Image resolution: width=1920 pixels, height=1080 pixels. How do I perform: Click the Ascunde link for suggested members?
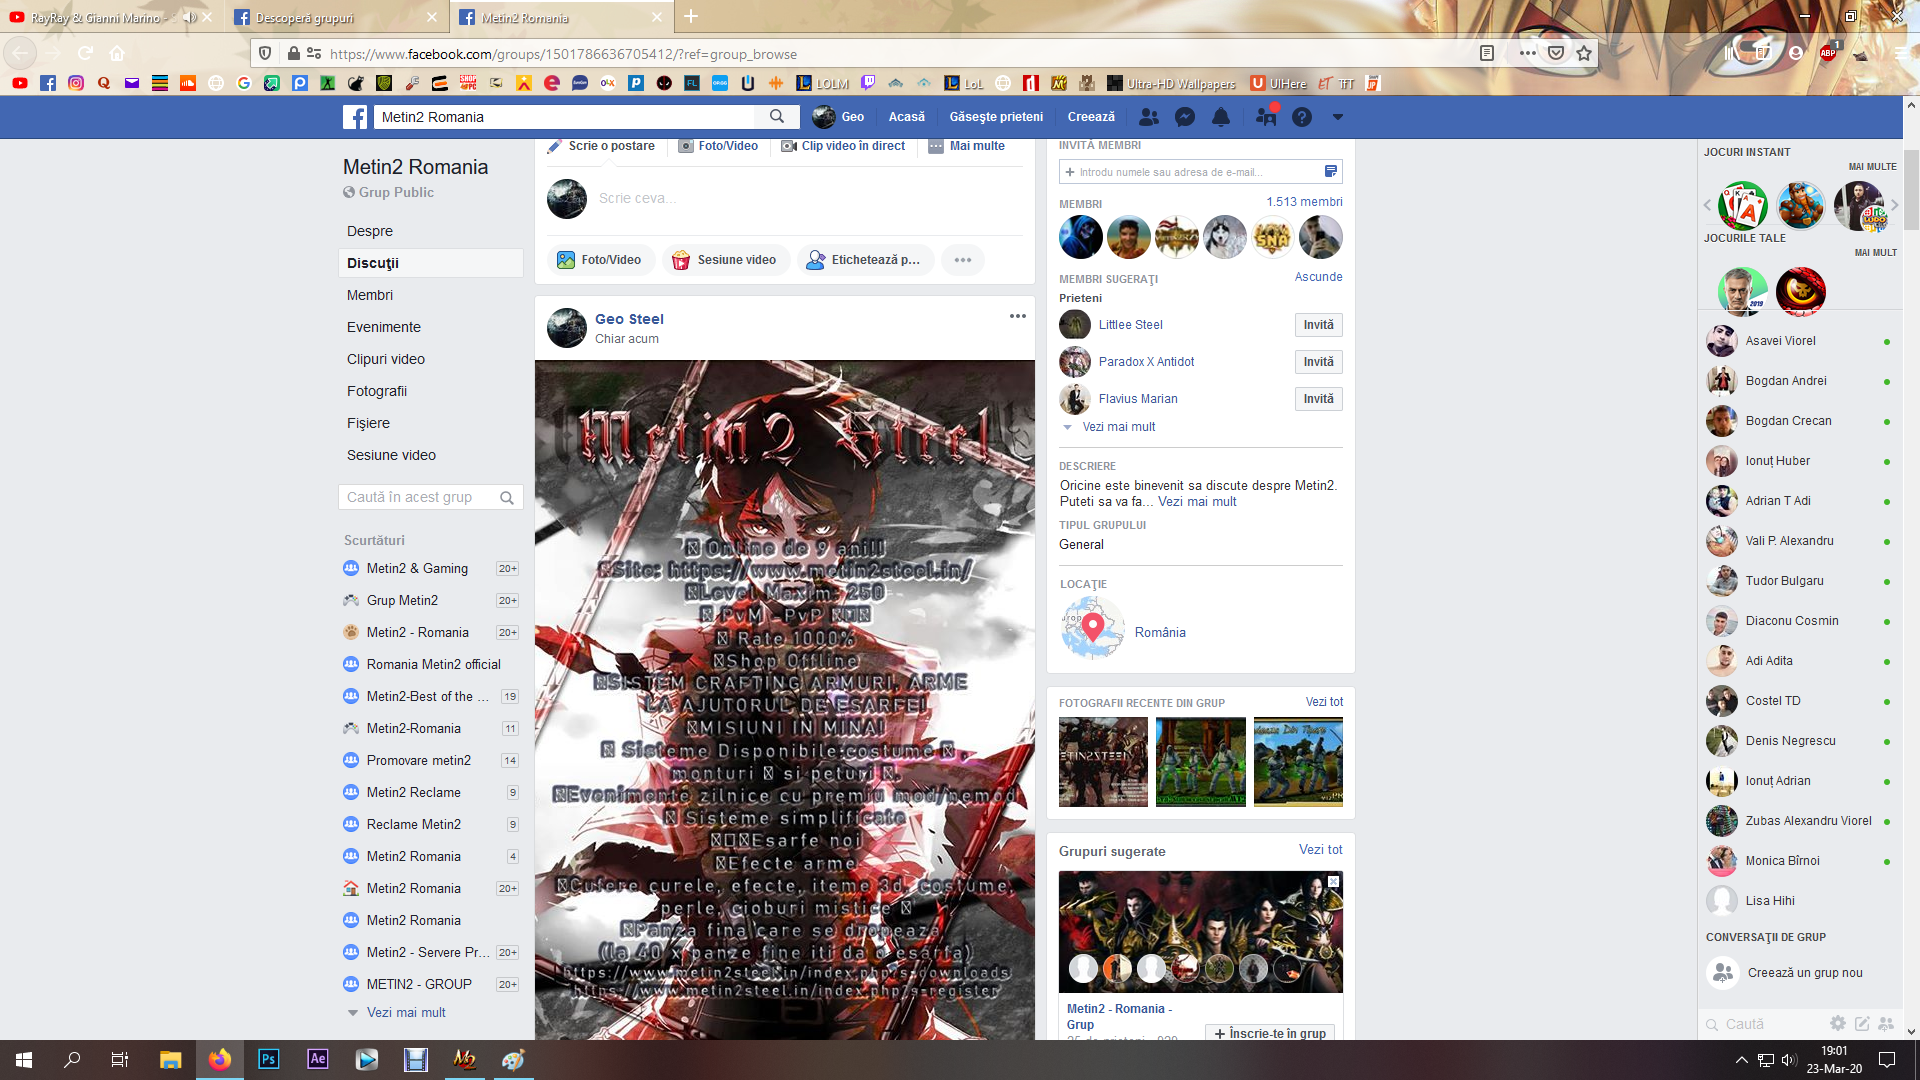coord(1318,277)
